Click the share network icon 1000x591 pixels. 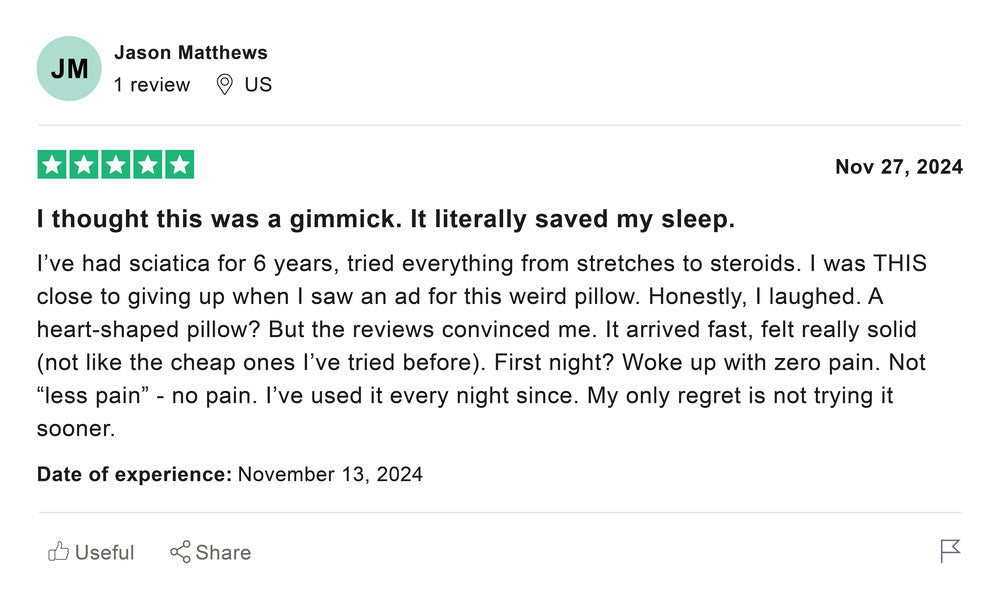[180, 552]
